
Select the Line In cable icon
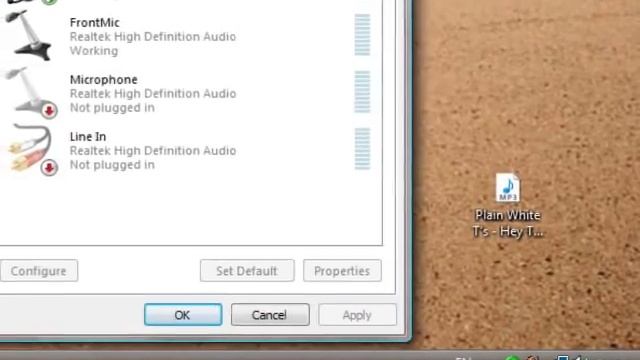pos(33,150)
